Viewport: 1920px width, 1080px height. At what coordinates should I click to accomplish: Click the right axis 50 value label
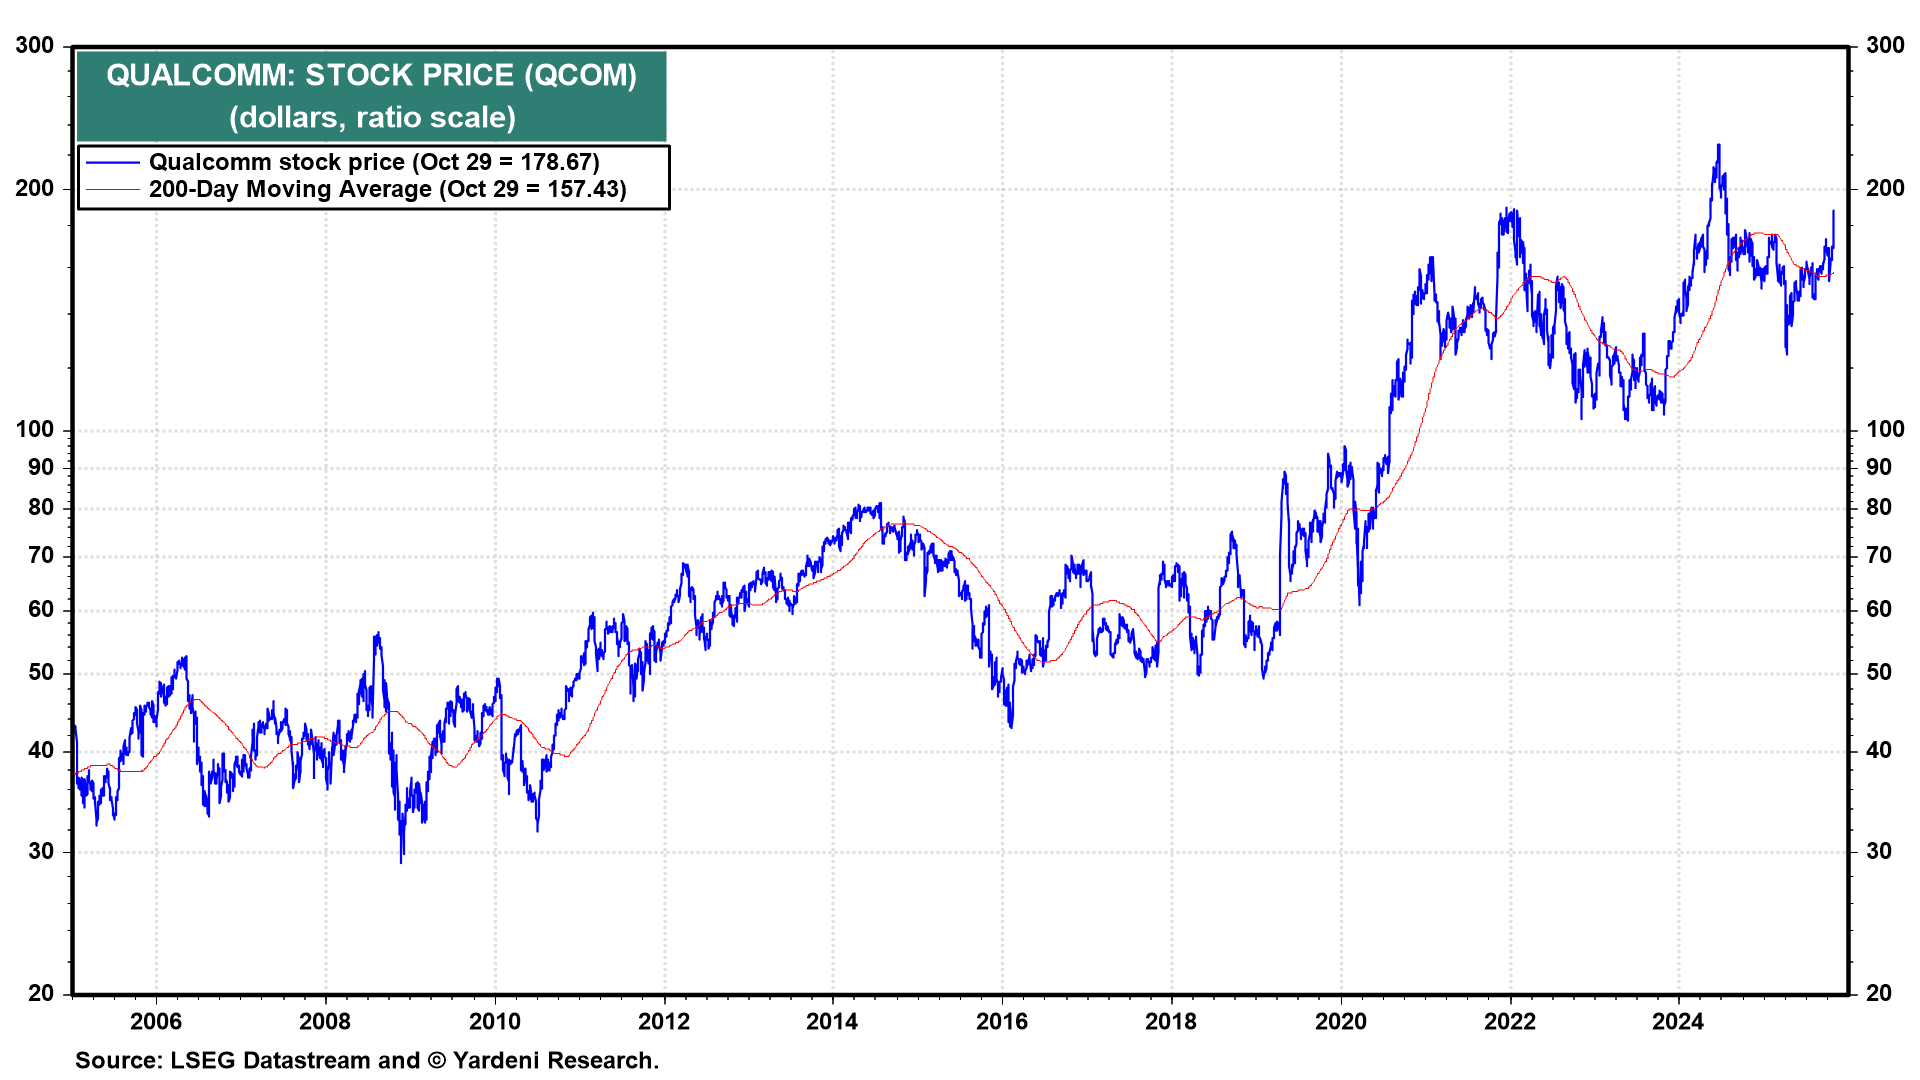(1879, 672)
